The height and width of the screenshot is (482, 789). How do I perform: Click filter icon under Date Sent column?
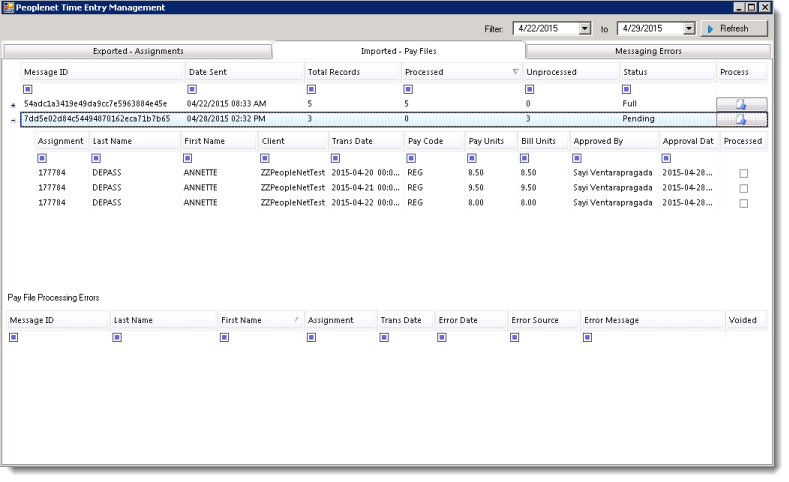point(192,89)
